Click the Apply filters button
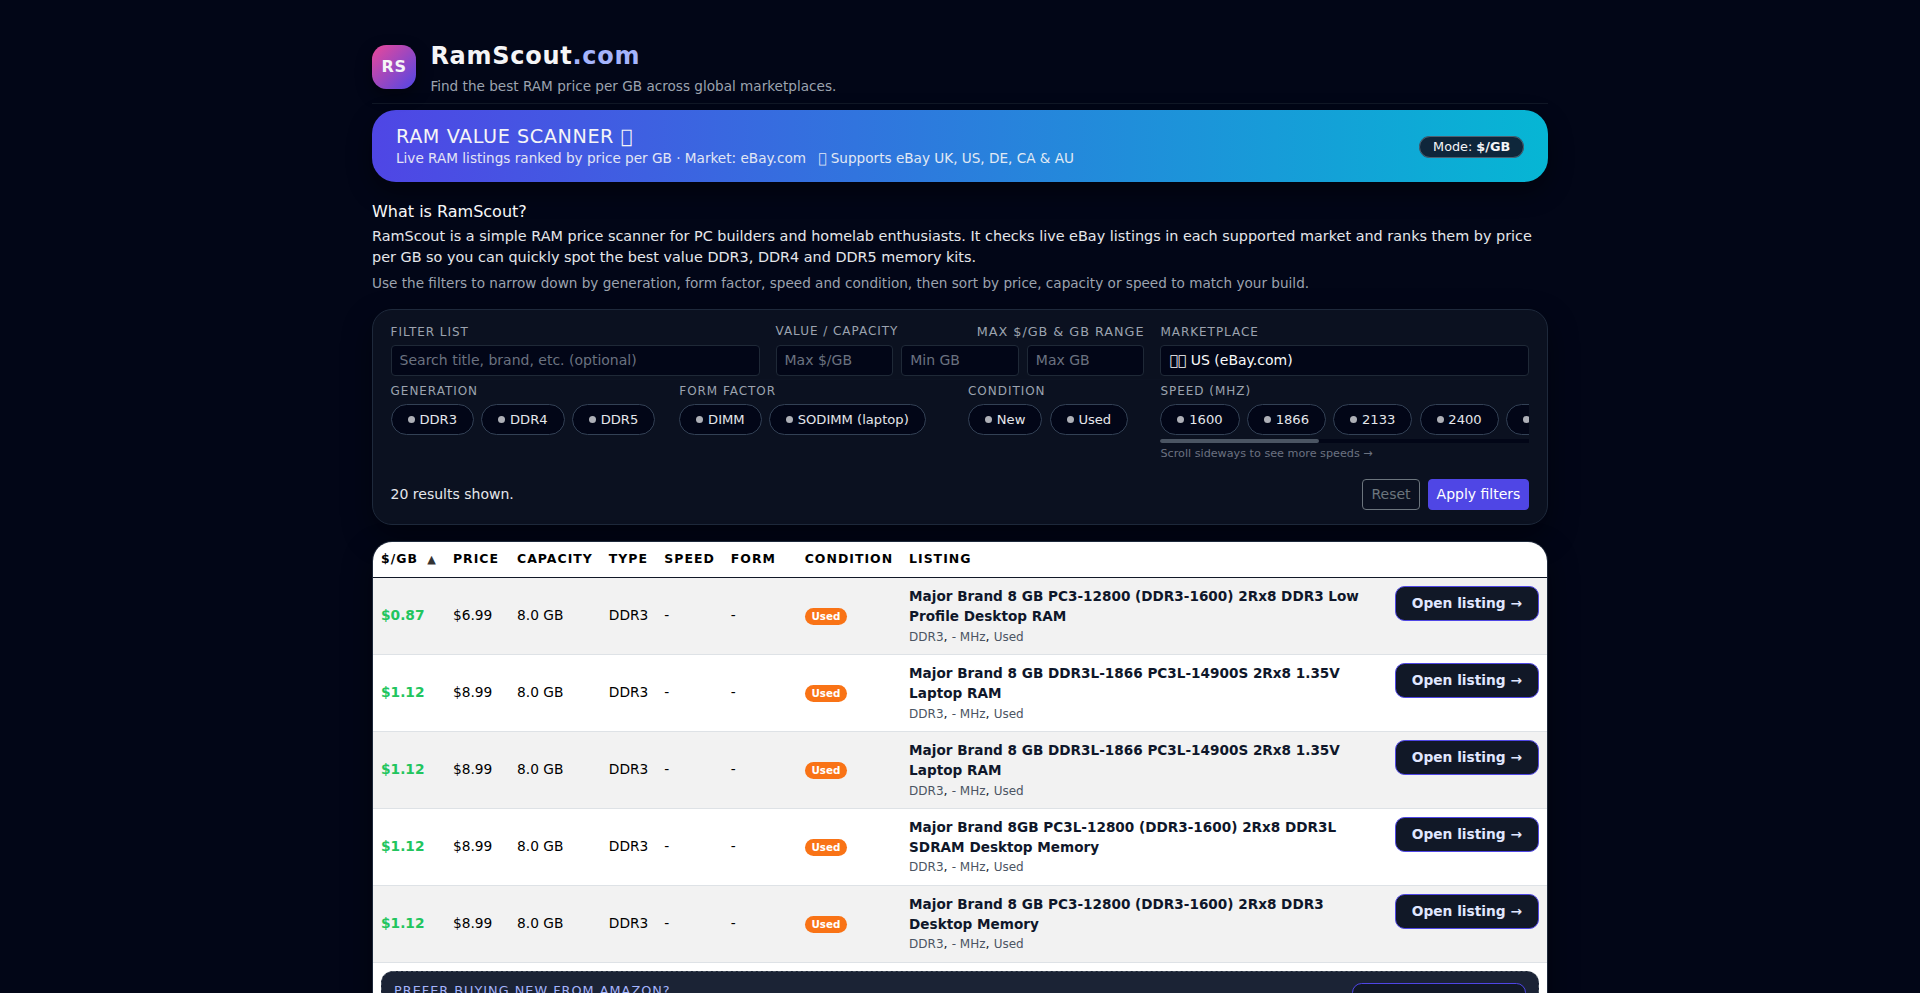1920x993 pixels. tap(1478, 495)
